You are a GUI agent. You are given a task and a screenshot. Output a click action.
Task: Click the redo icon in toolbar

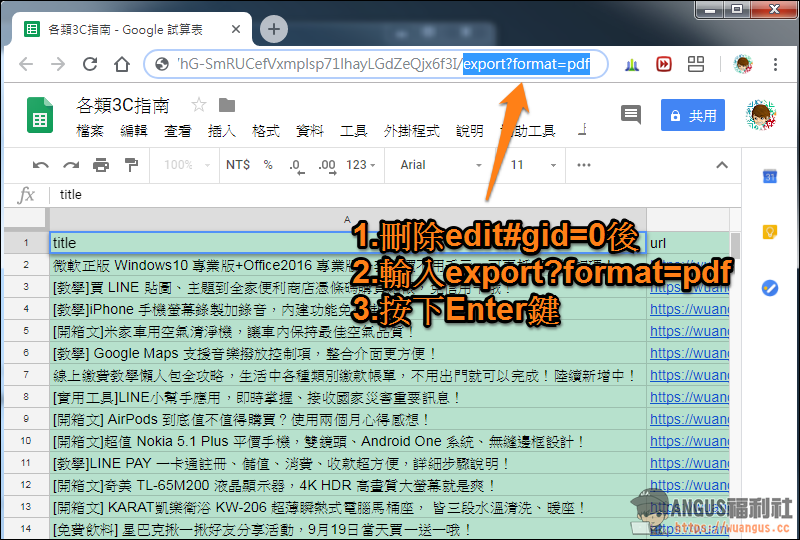[70, 165]
